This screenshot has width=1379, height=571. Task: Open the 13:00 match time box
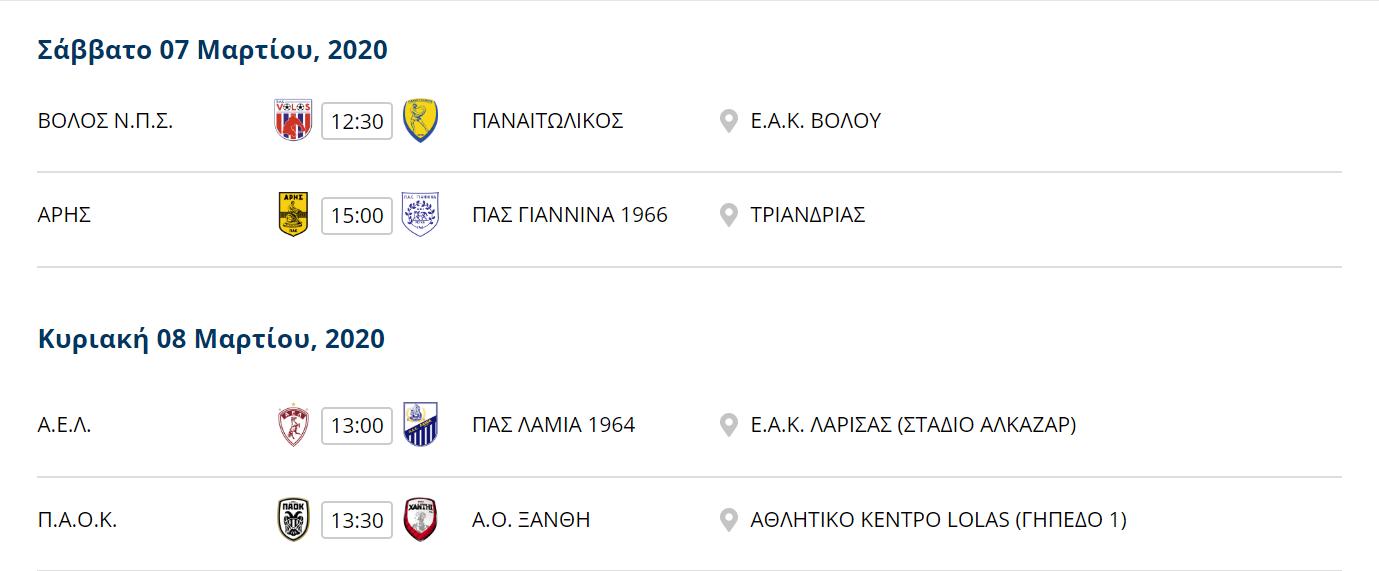click(x=357, y=425)
